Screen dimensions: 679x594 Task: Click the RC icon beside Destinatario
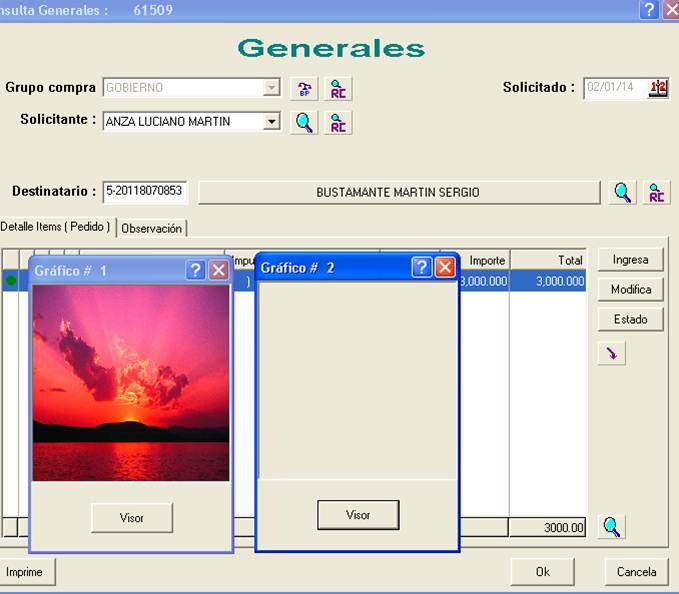(656, 193)
